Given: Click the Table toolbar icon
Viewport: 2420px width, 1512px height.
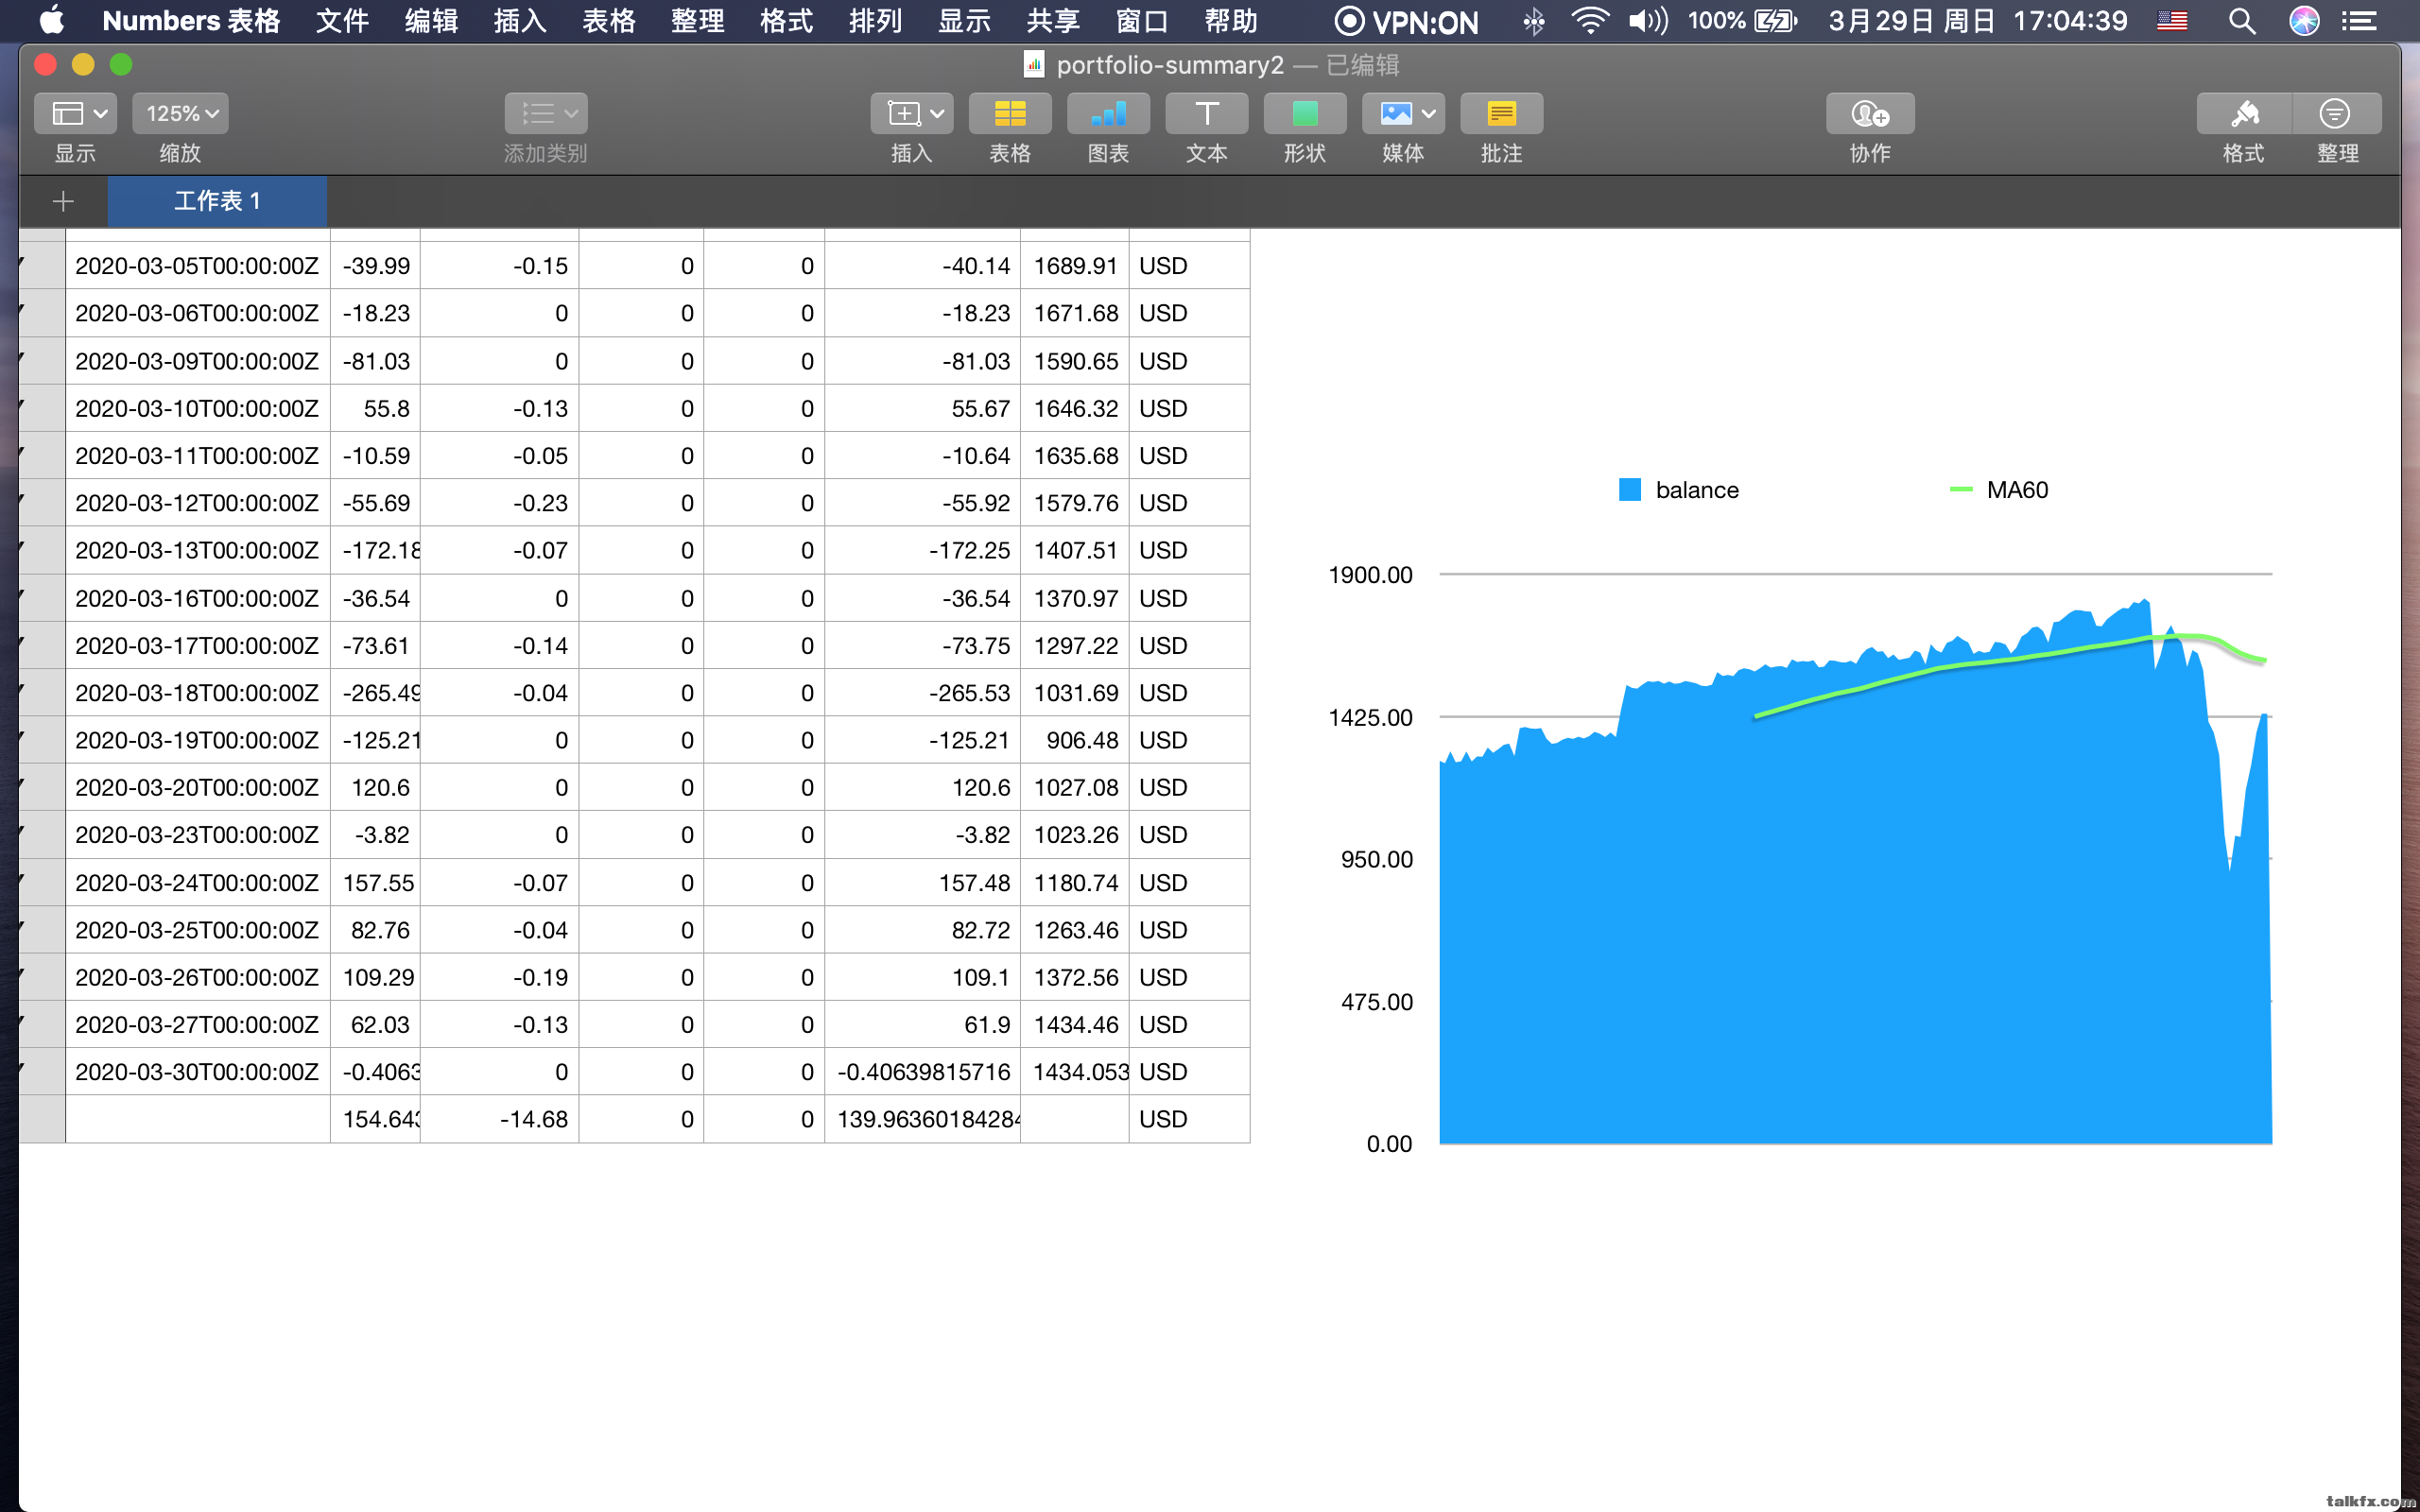Looking at the screenshot, I should coord(1010,114).
